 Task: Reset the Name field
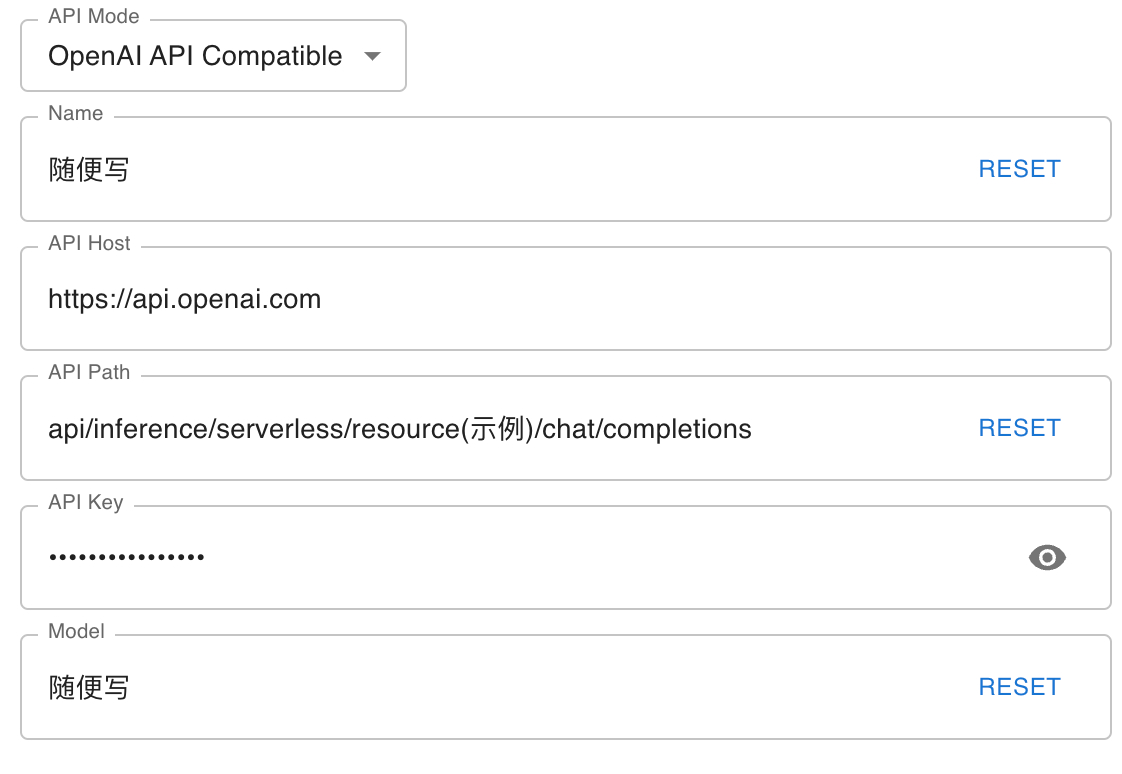pyautogui.click(x=1019, y=169)
